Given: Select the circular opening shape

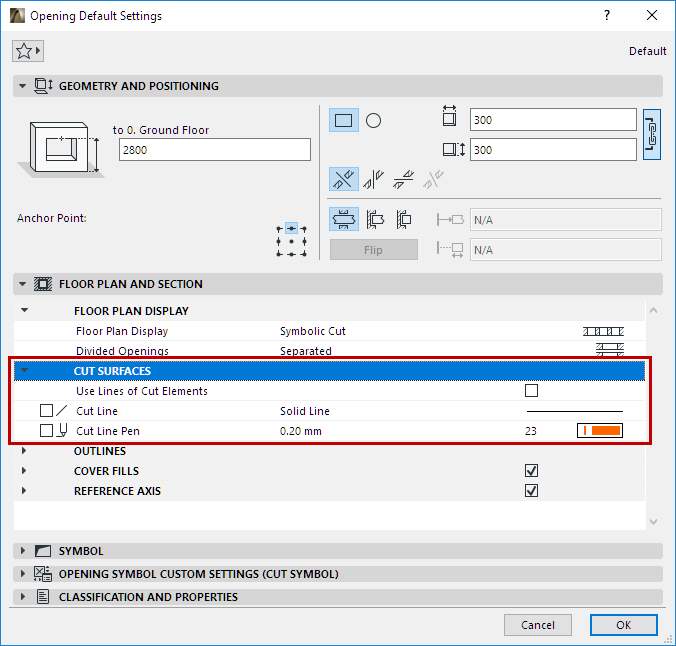Looking at the screenshot, I should 373,120.
